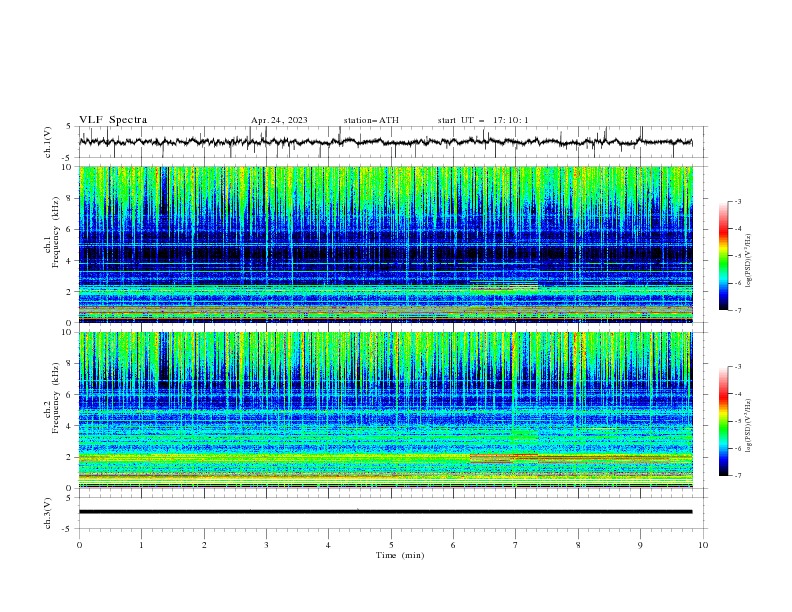Click the time axis tick label '0'
The height and width of the screenshot is (612, 792).
79,545
